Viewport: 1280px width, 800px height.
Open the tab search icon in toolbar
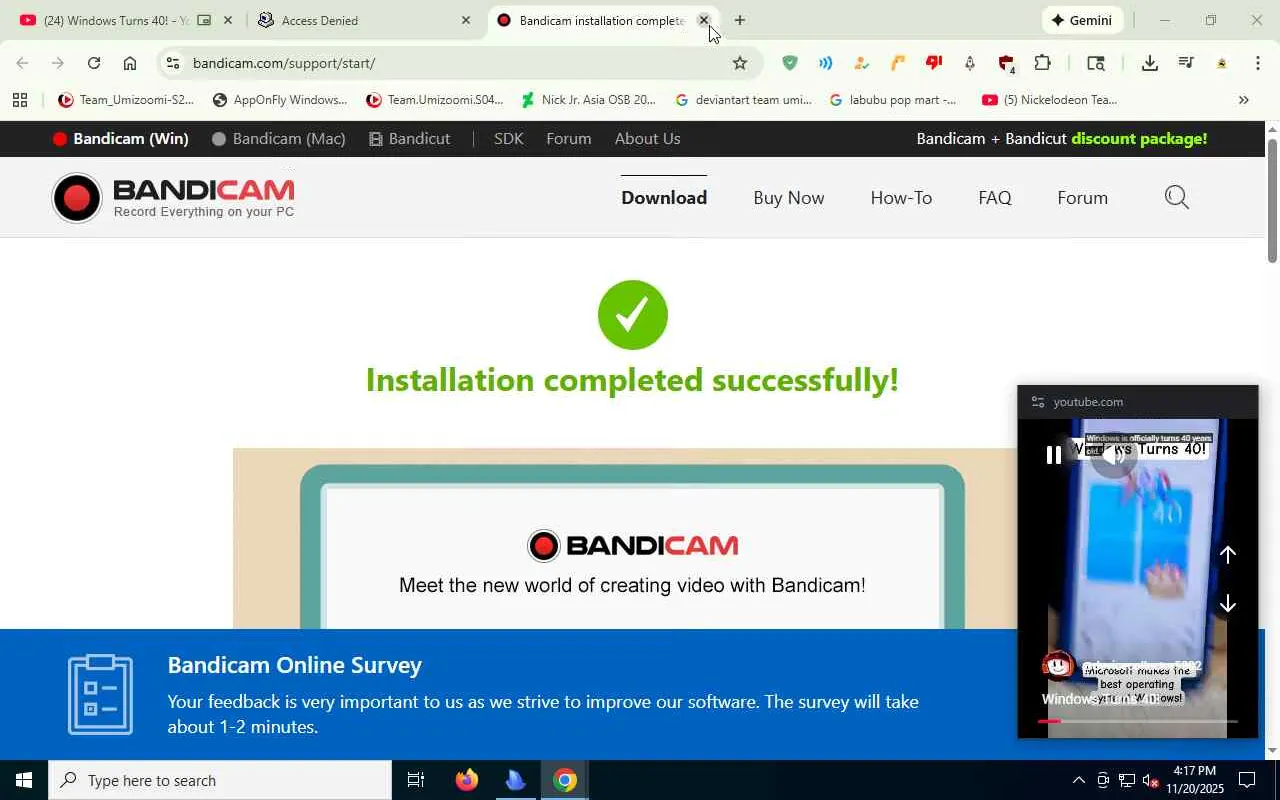coord(1096,63)
